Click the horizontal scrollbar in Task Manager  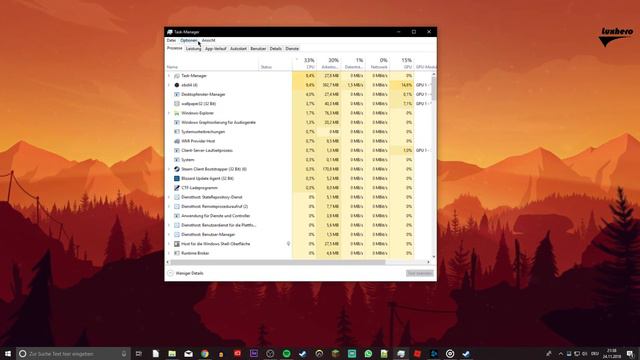[x=278, y=262]
